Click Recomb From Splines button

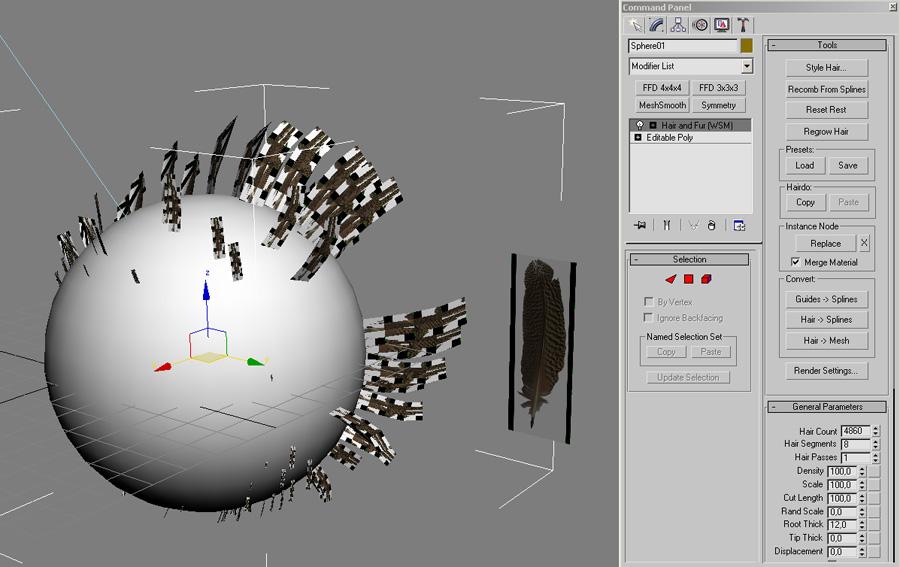(x=827, y=89)
